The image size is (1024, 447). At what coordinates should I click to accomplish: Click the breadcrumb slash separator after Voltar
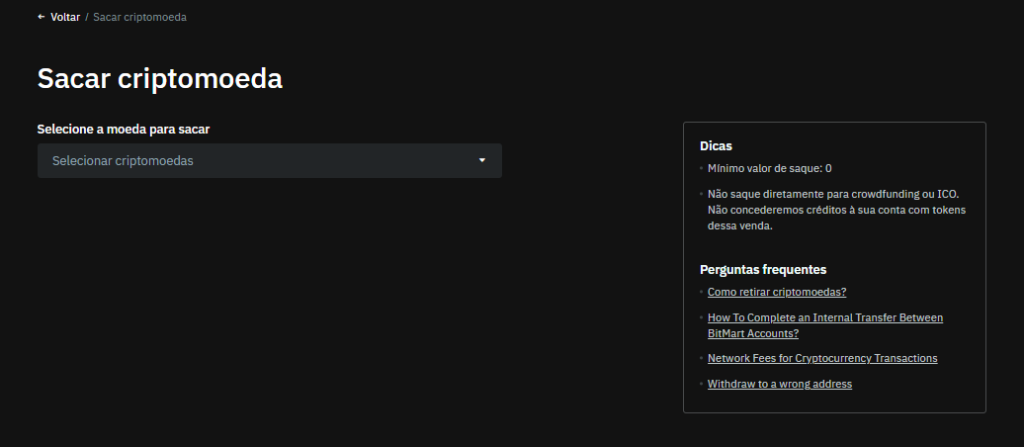(87, 18)
